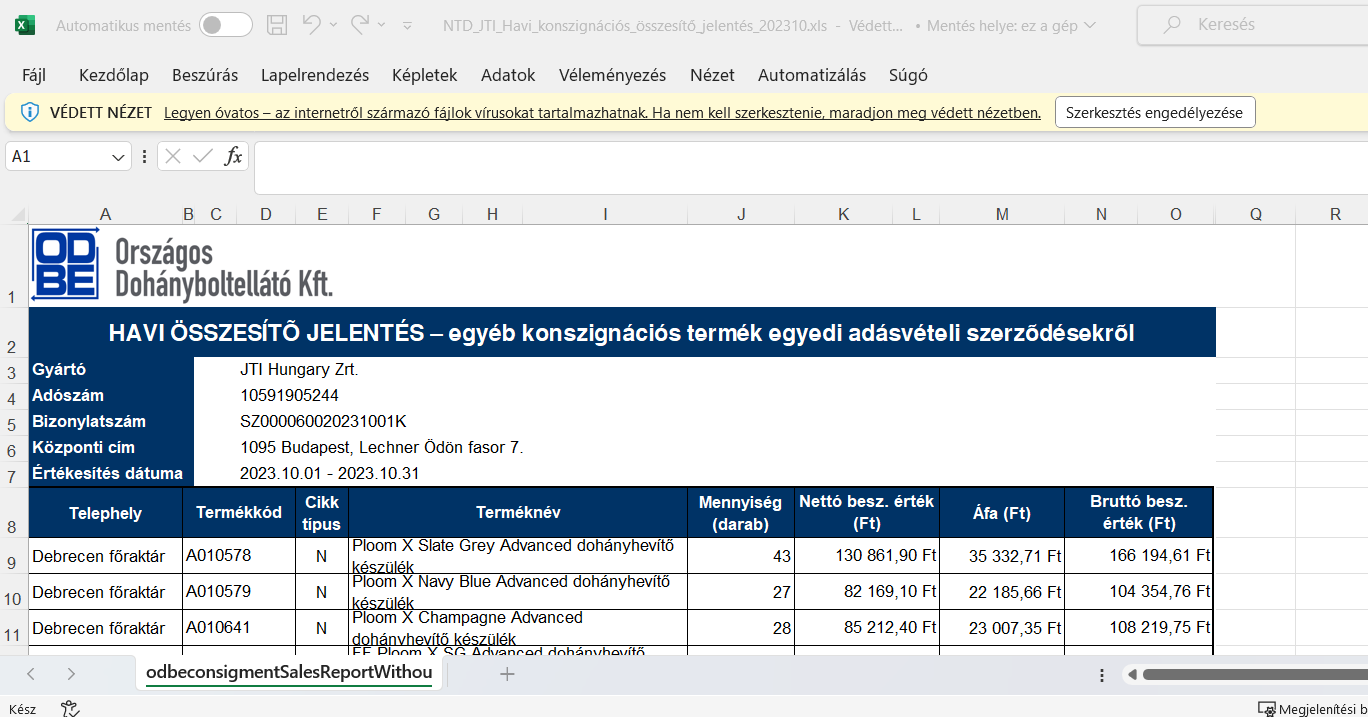The image size is (1368, 717).
Task: Click the formula bar Cancel X icon
Action: coord(173,156)
